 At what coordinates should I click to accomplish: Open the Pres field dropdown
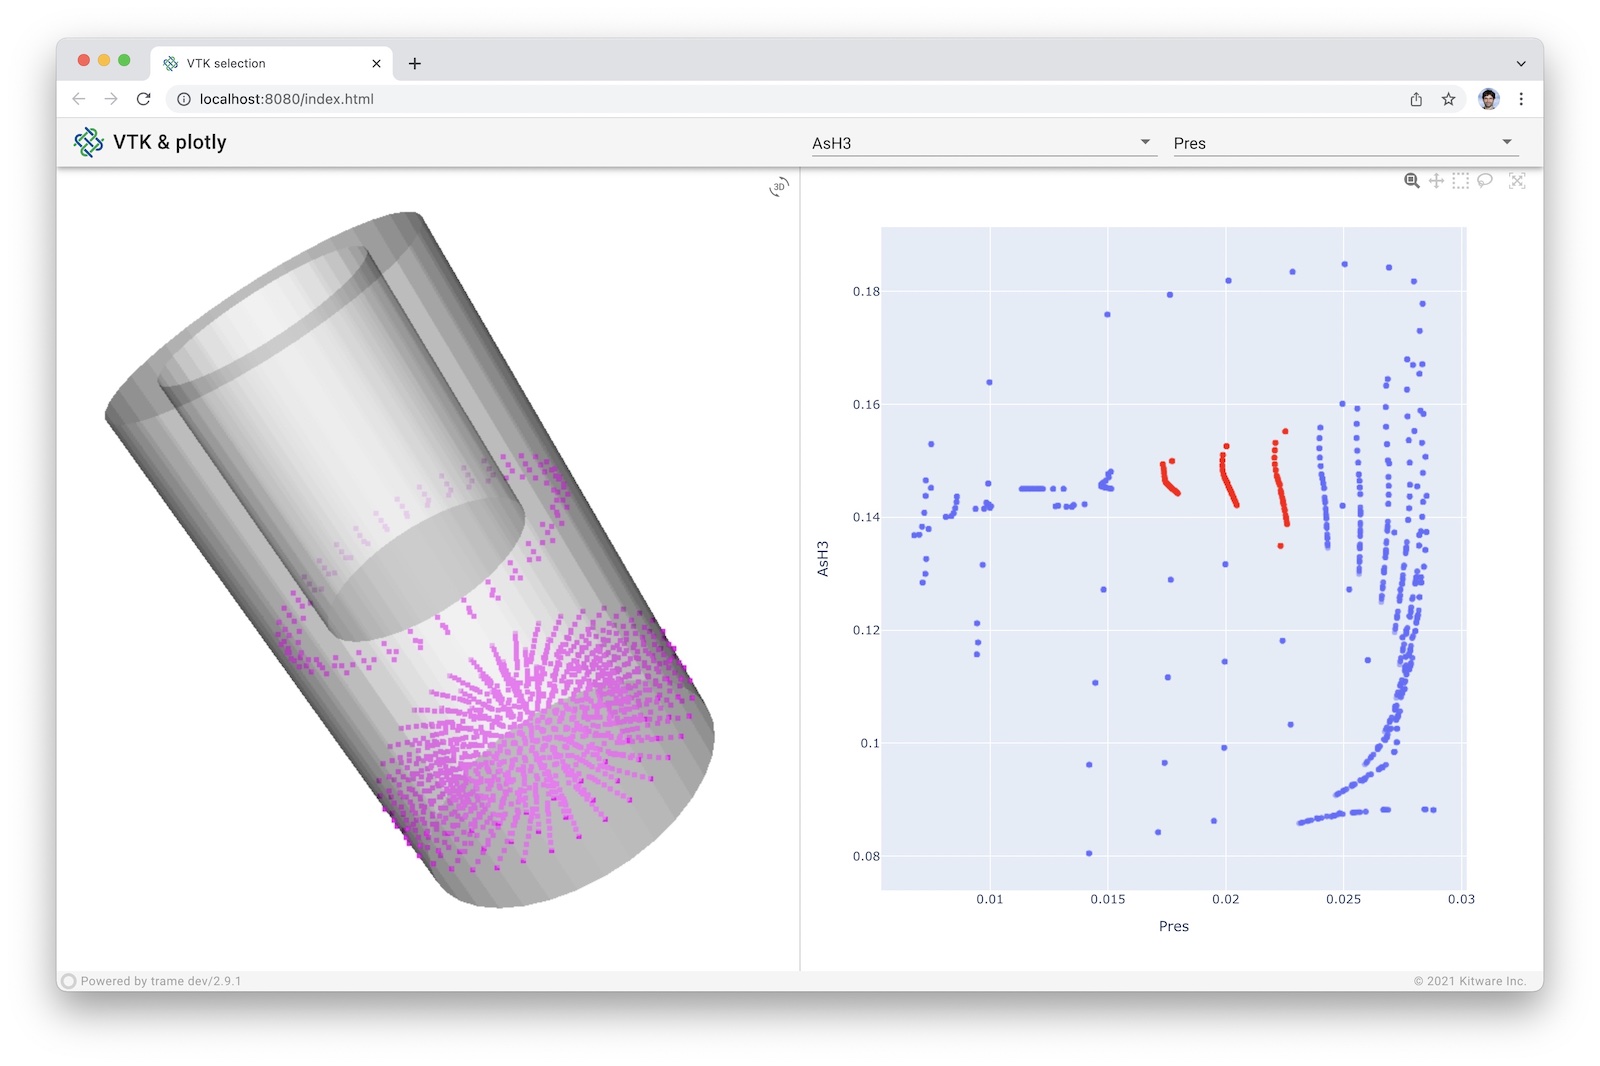[1346, 143]
